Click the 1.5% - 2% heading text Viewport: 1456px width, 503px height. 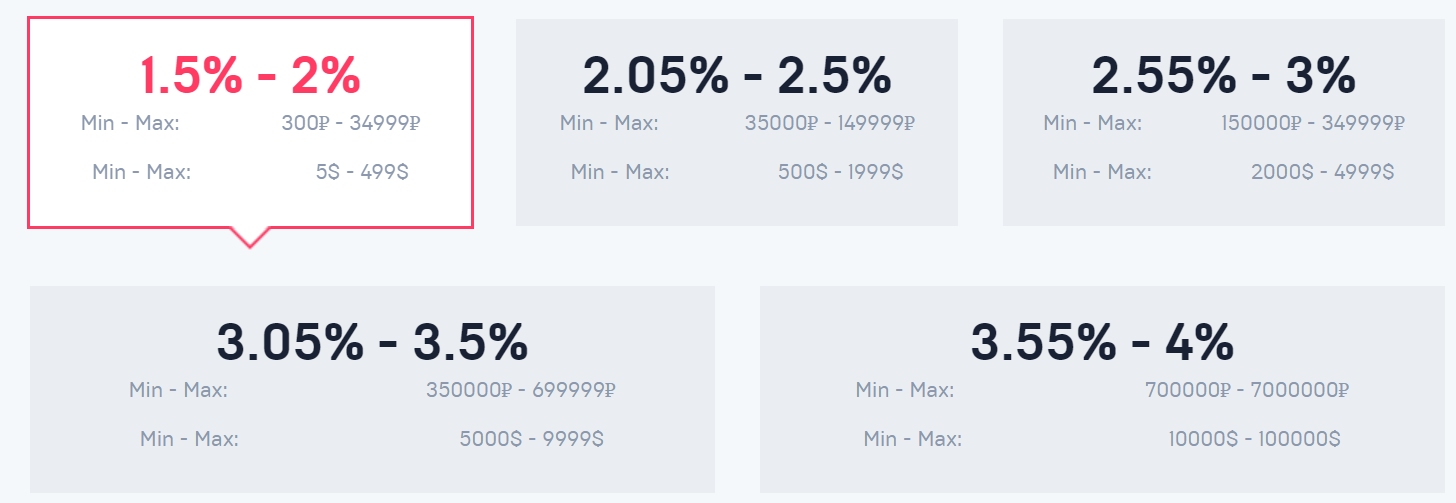pyautogui.click(x=250, y=74)
